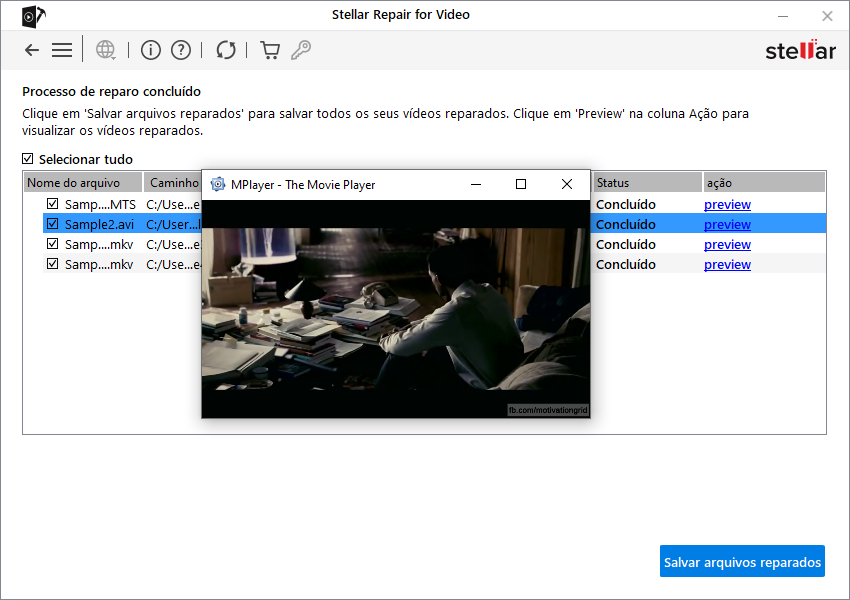
Task: Click the back arrow icon
Action: (32, 50)
